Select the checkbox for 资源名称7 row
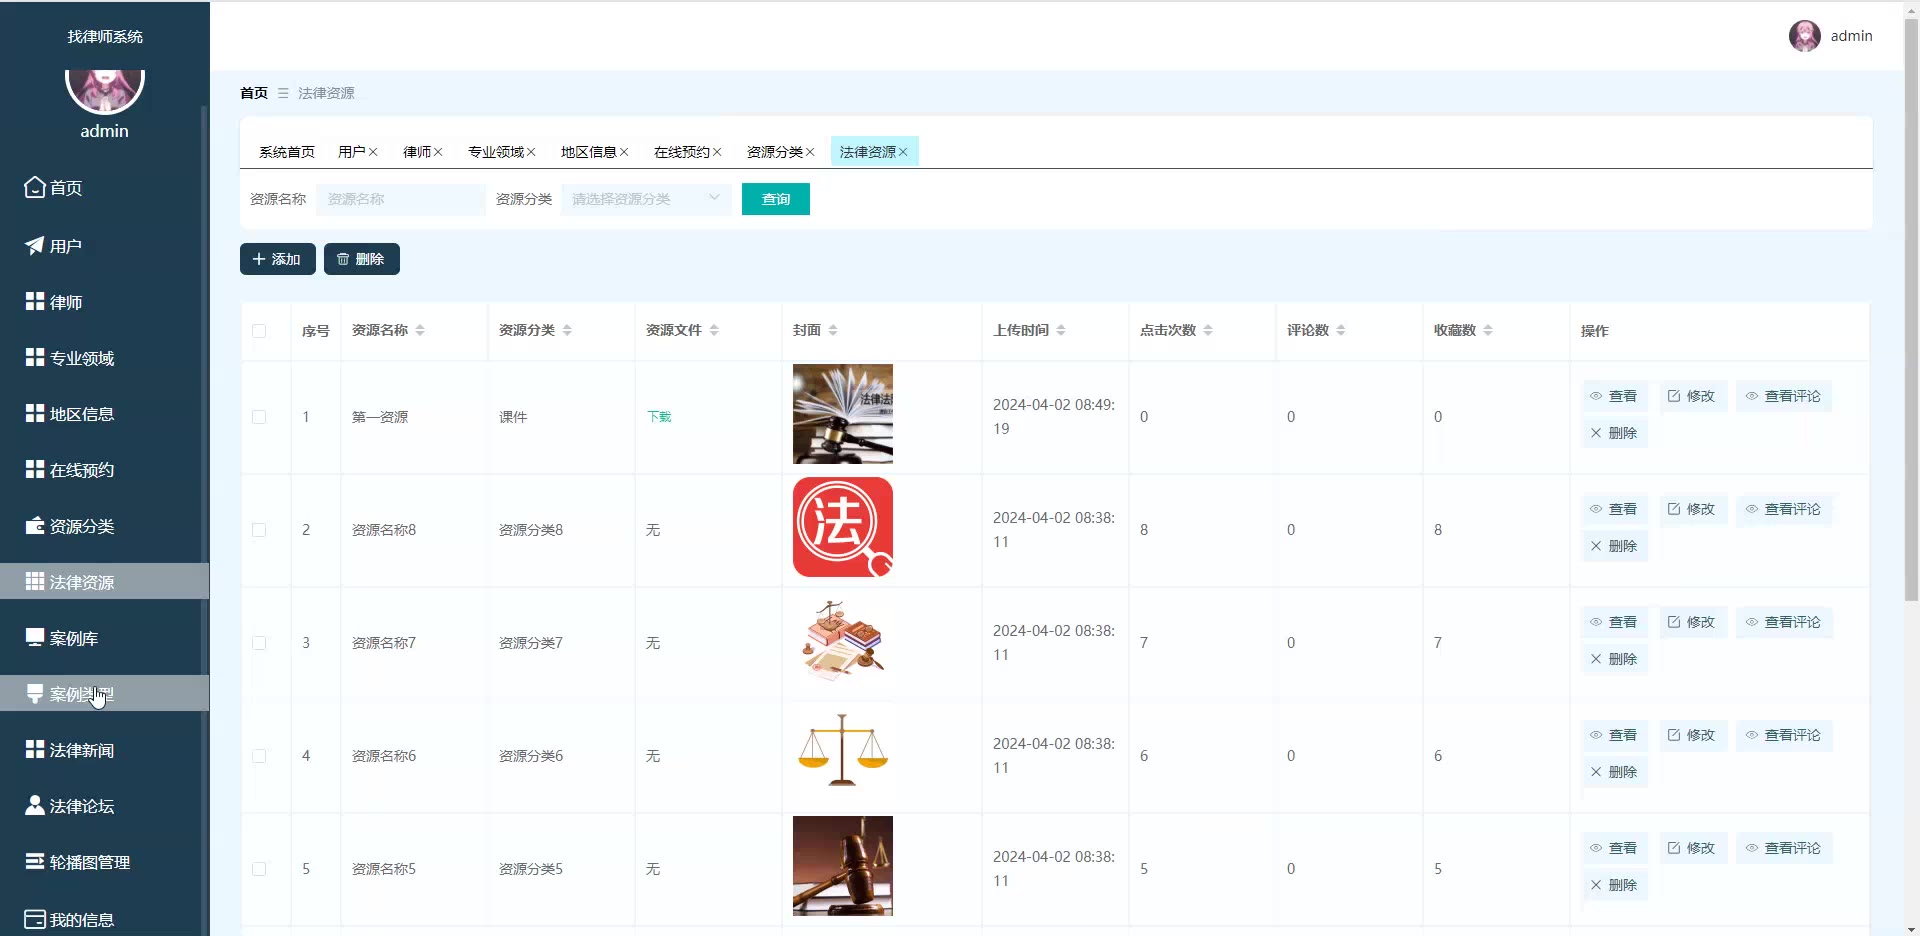This screenshot has width=1920, height=936. (x=259, y=643)
